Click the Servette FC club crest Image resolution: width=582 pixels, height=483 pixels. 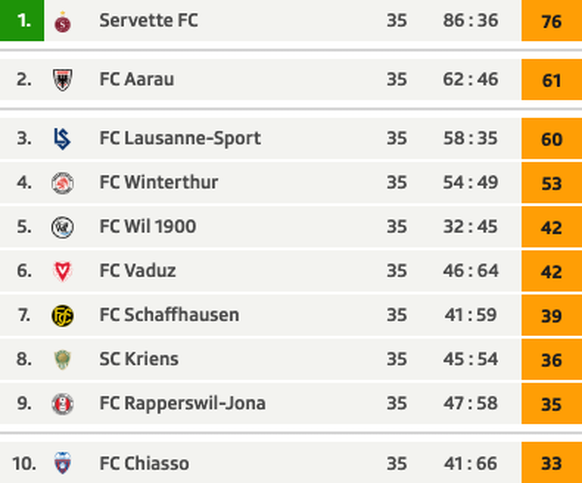coord(62,22)
